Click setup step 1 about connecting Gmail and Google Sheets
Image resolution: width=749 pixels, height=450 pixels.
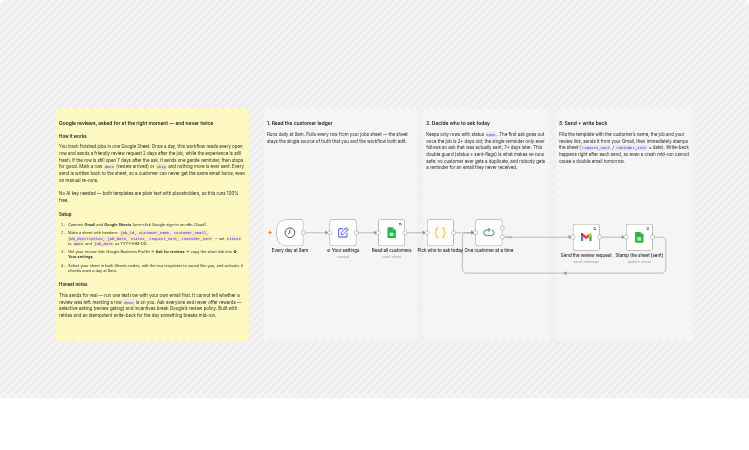pyautogui.click(x=137, y=225)
